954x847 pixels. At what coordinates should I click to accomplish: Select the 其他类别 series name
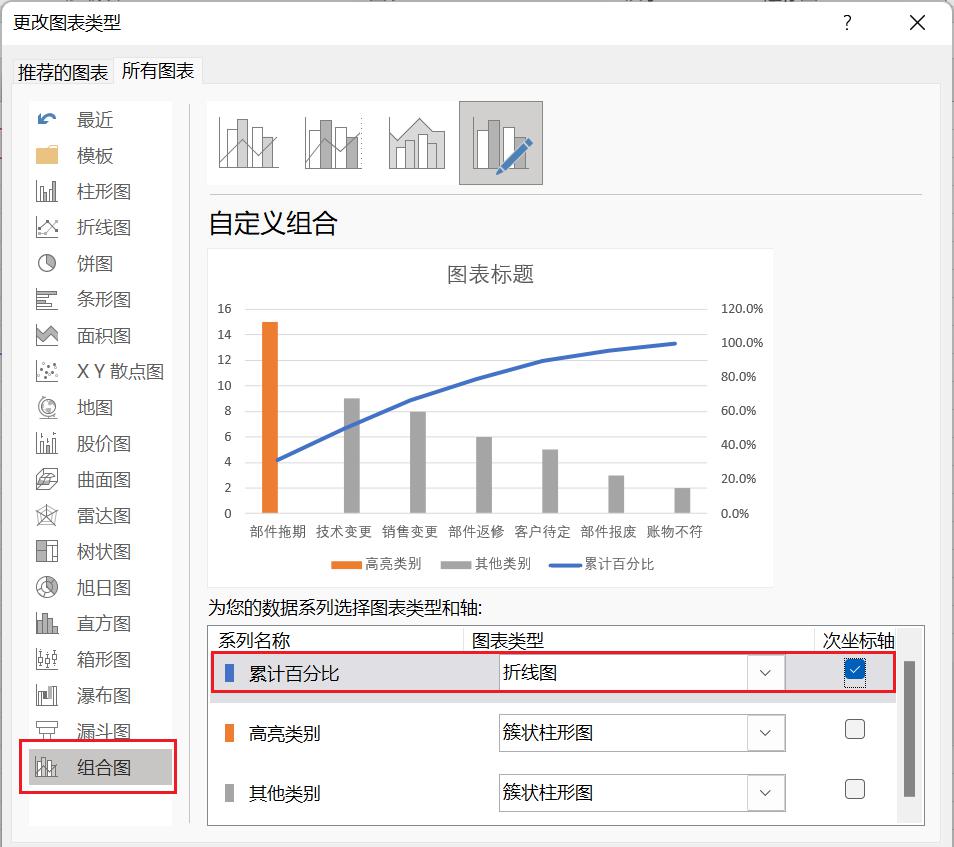(x=285, y=794)
